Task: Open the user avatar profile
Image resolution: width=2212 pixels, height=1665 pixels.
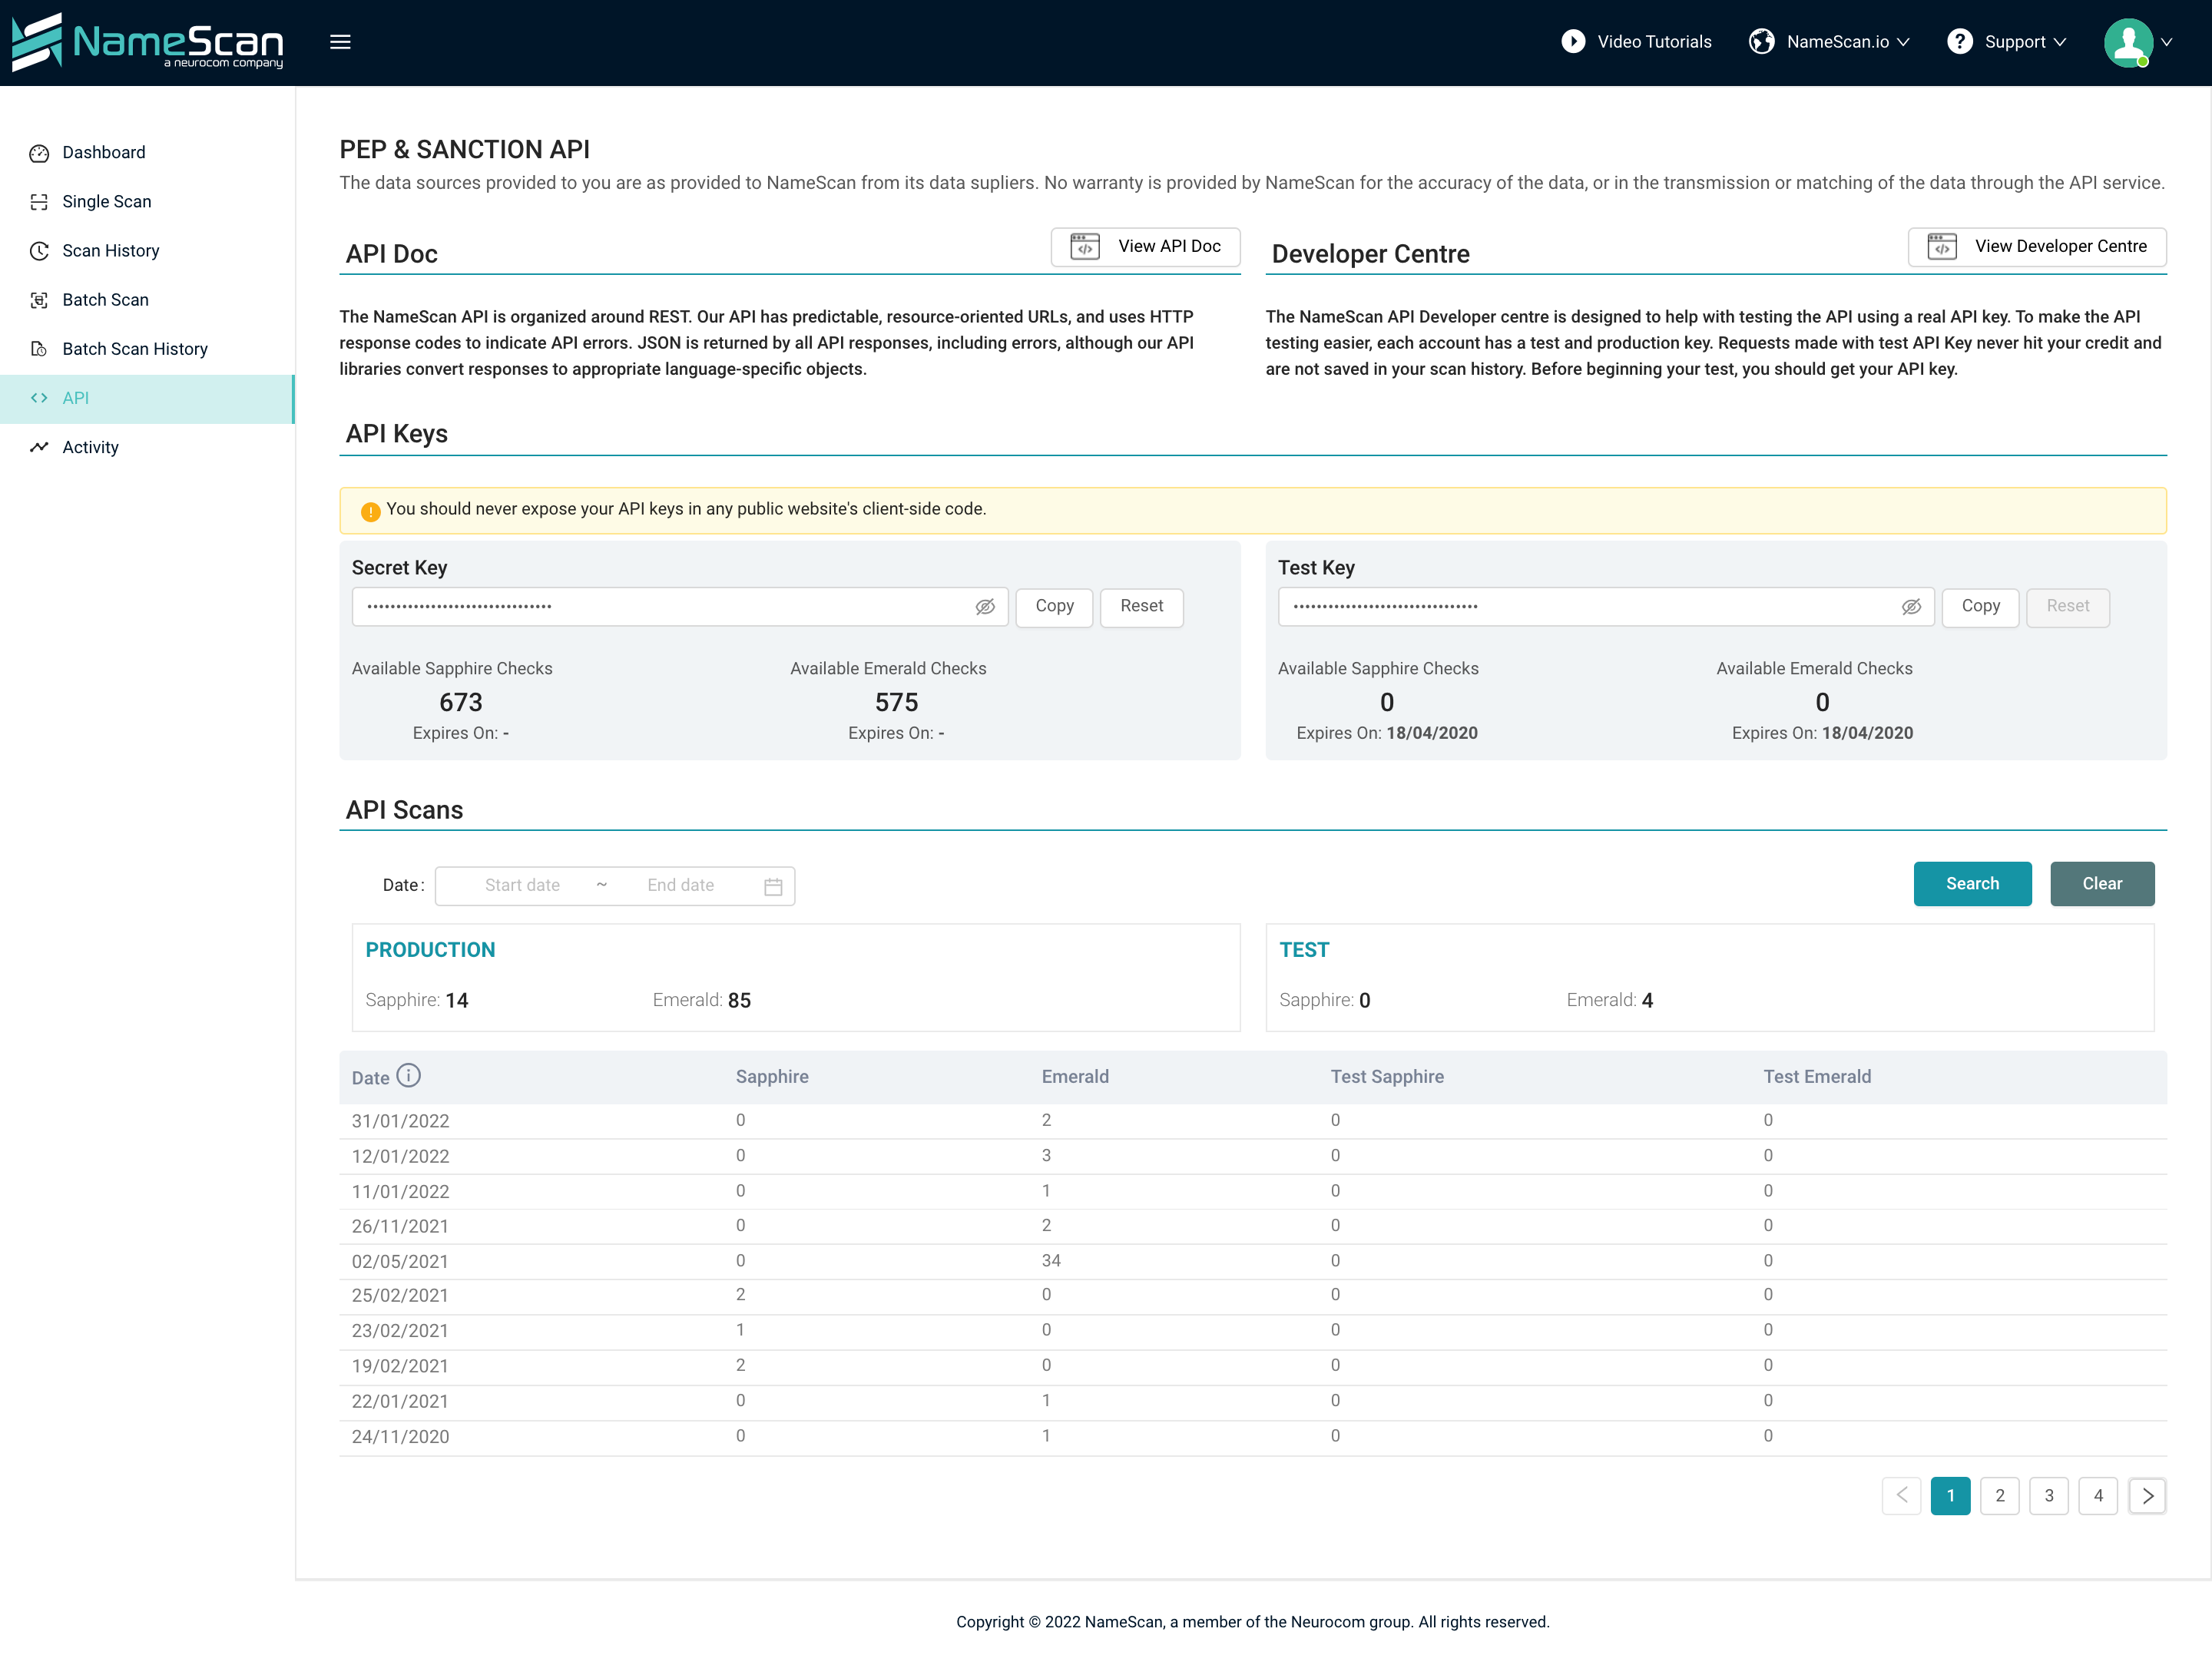Action: pyautogui.click(x=2128, y=42)
